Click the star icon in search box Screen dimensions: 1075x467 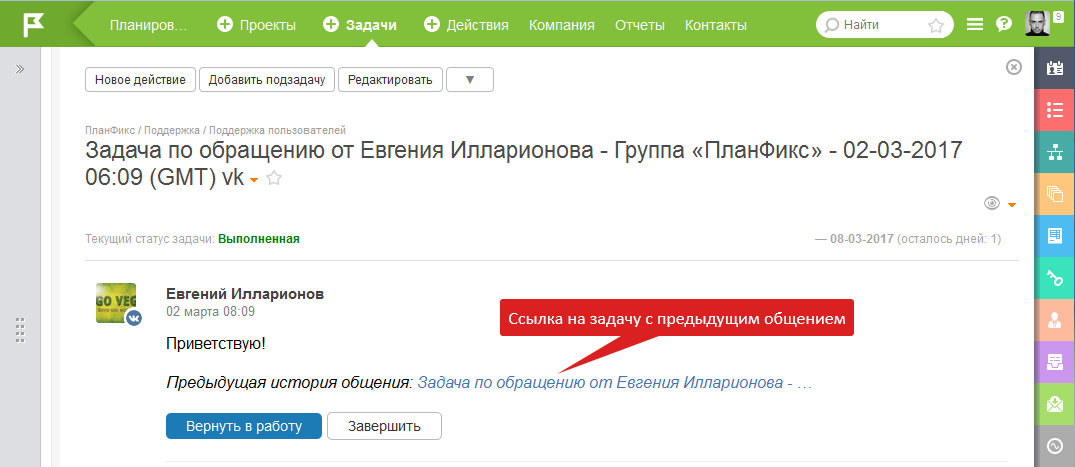935,26
